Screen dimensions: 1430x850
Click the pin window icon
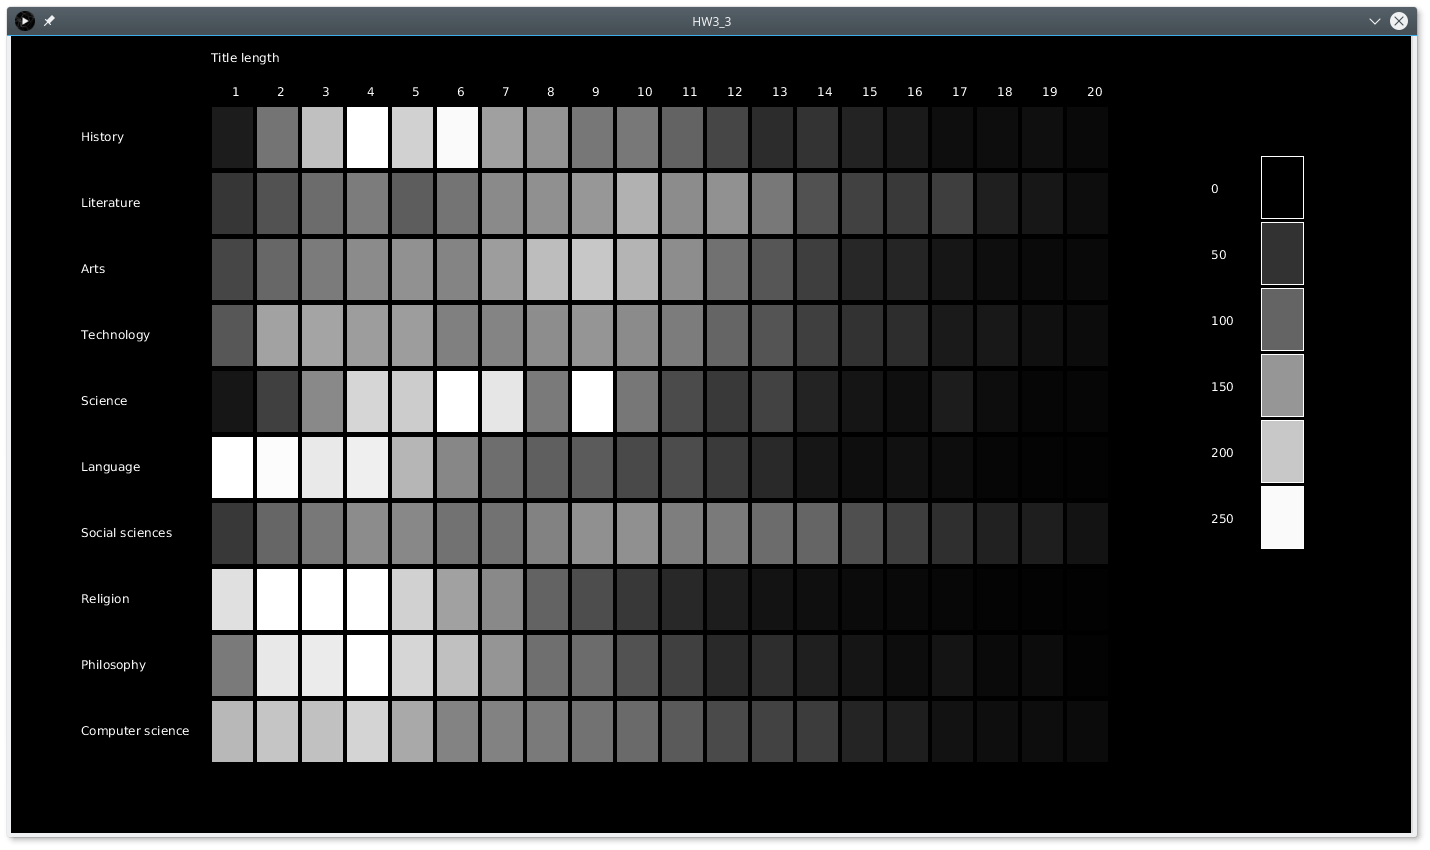tap(49, 21)
